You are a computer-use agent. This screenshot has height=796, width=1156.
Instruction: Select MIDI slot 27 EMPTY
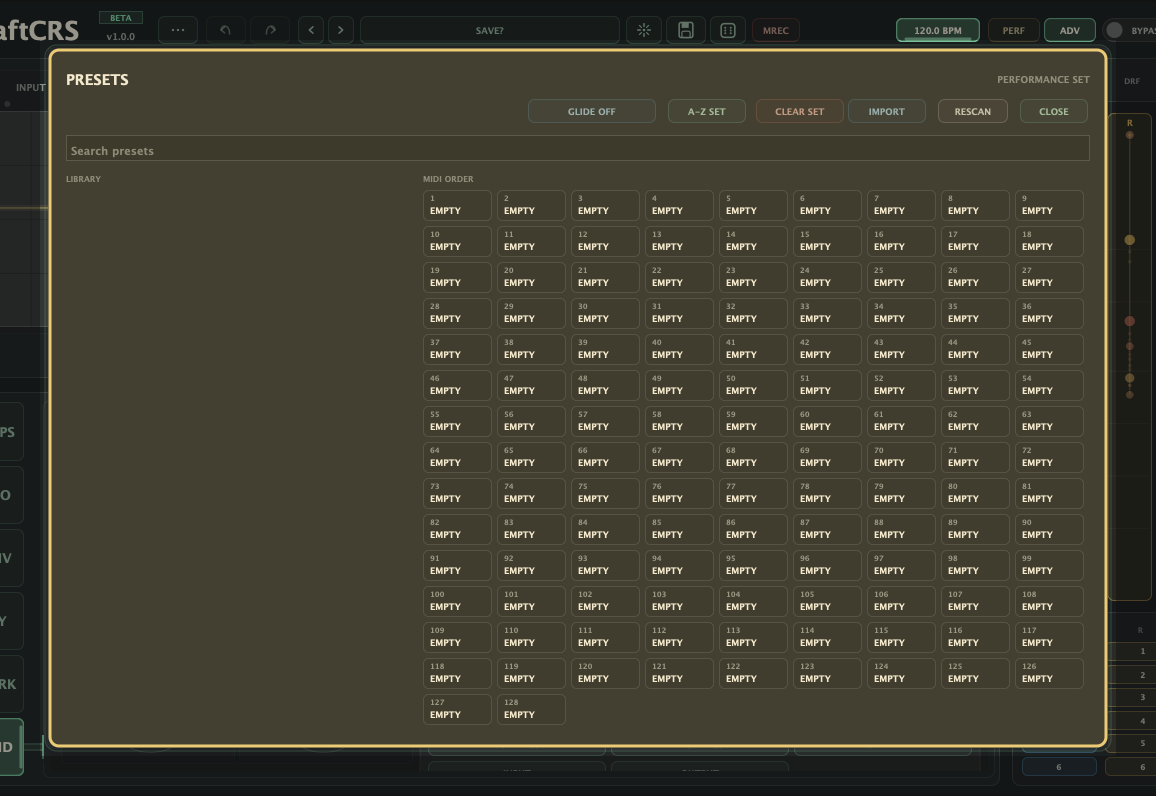(1049, 278)
